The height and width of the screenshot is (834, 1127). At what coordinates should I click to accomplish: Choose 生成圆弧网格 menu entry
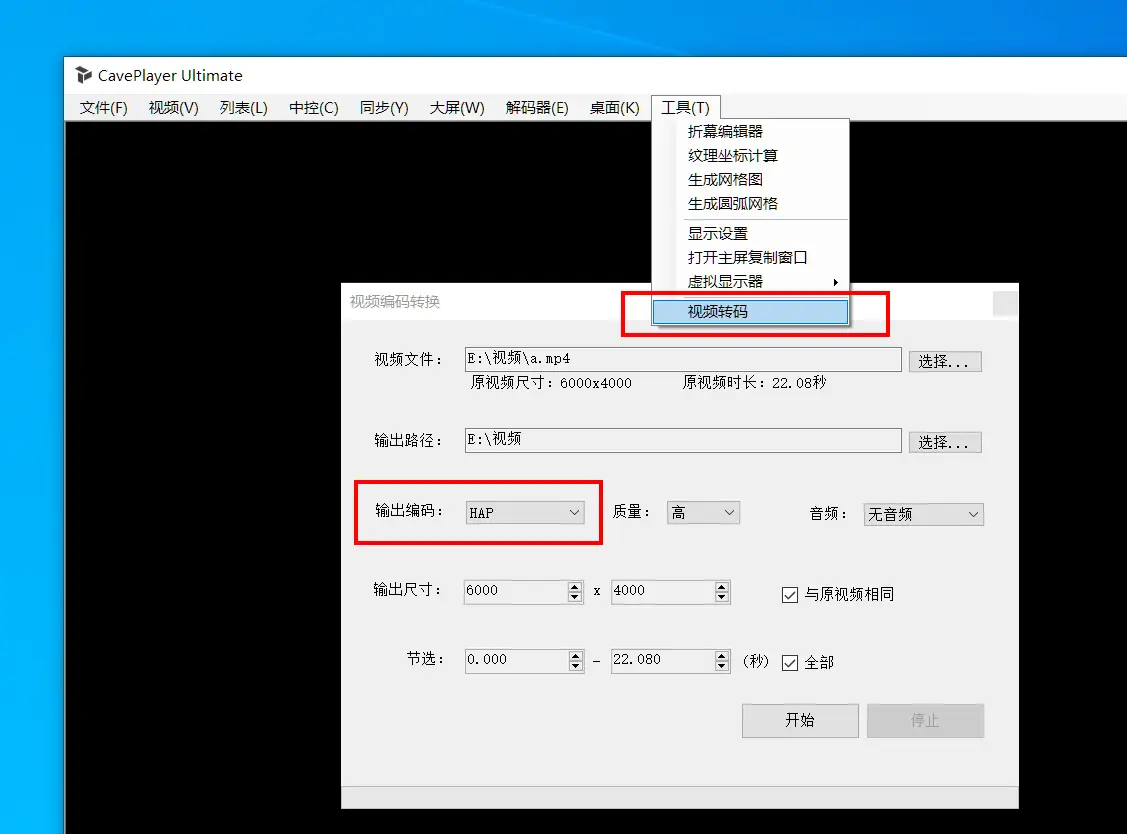(750, 203)
